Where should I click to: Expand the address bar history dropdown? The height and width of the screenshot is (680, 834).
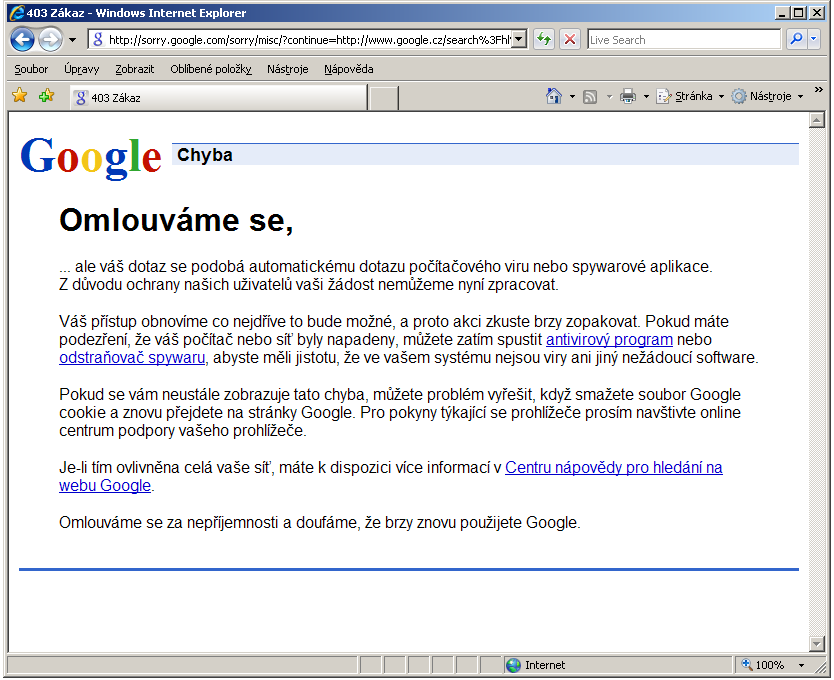point(519,39)
